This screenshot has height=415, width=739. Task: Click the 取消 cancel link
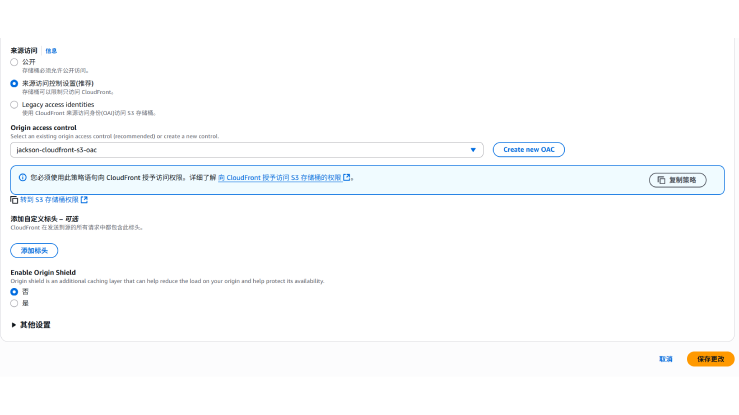pyautogui.click(x=665, y=358)
